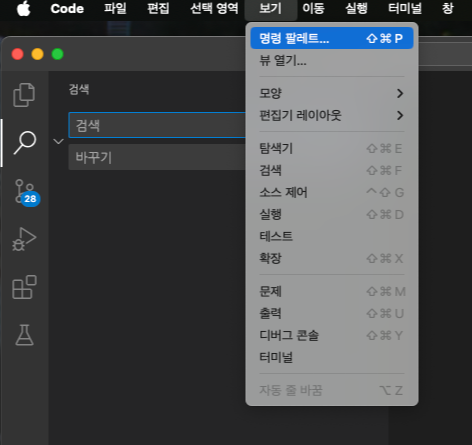Screen dimensions: 472x445
Task: Click the red close window button
Action: 17,54
